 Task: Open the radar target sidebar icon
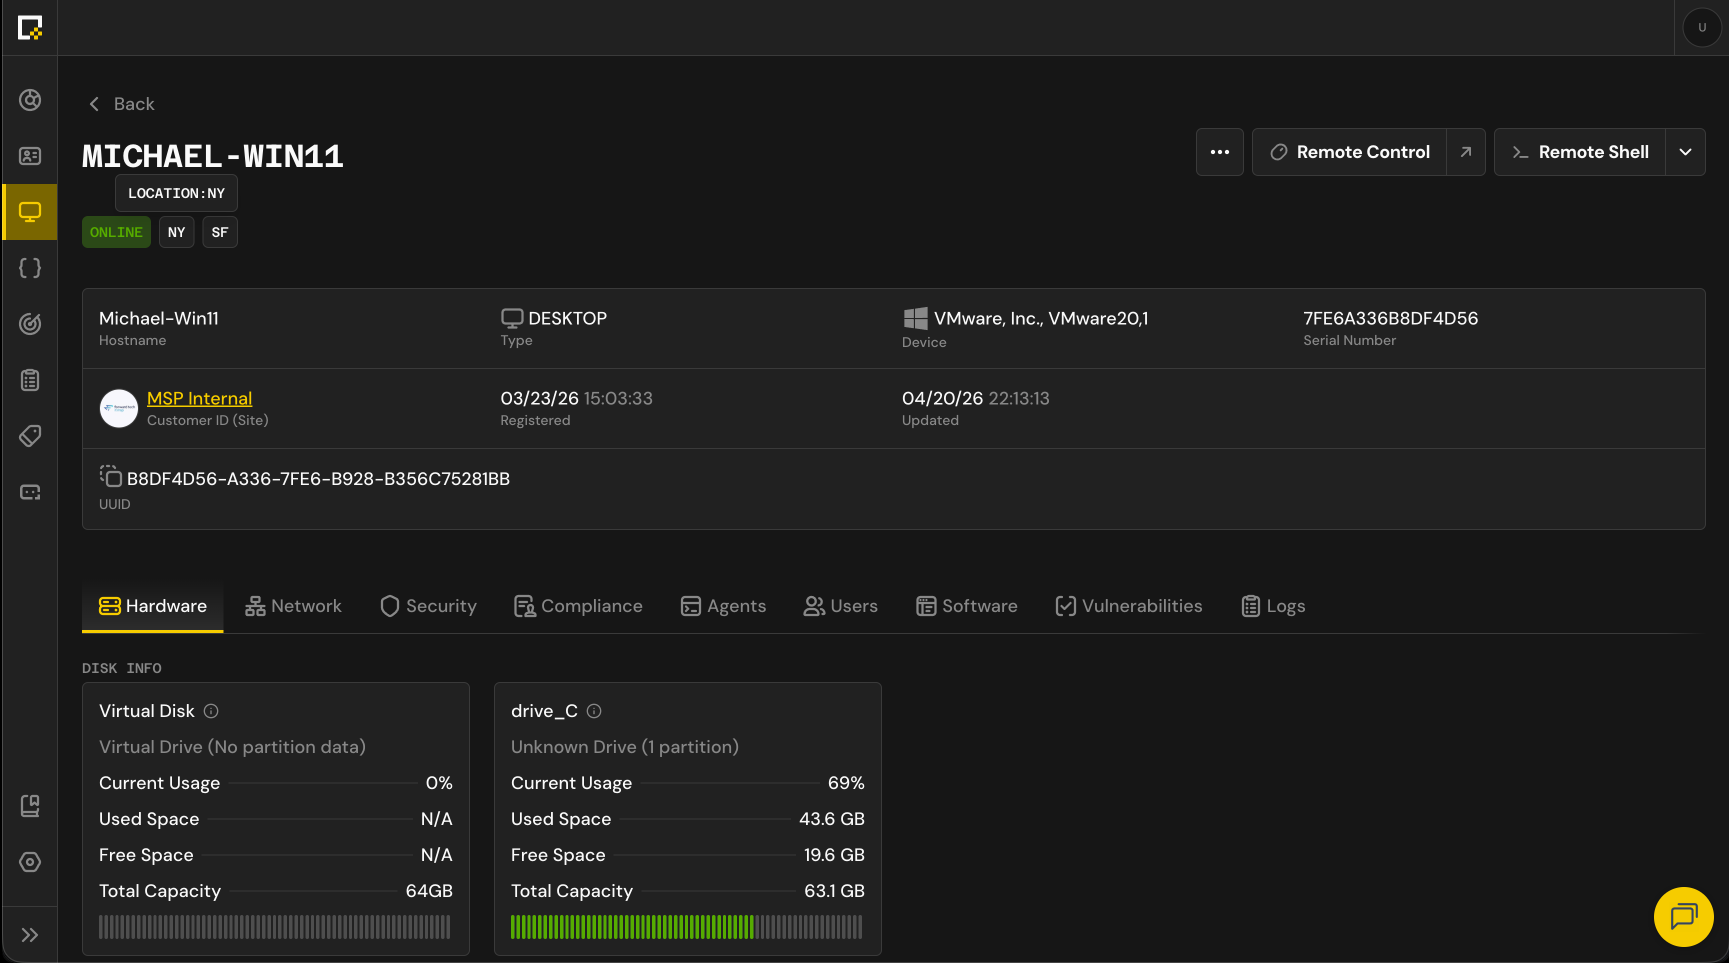[x=30, y=324]
